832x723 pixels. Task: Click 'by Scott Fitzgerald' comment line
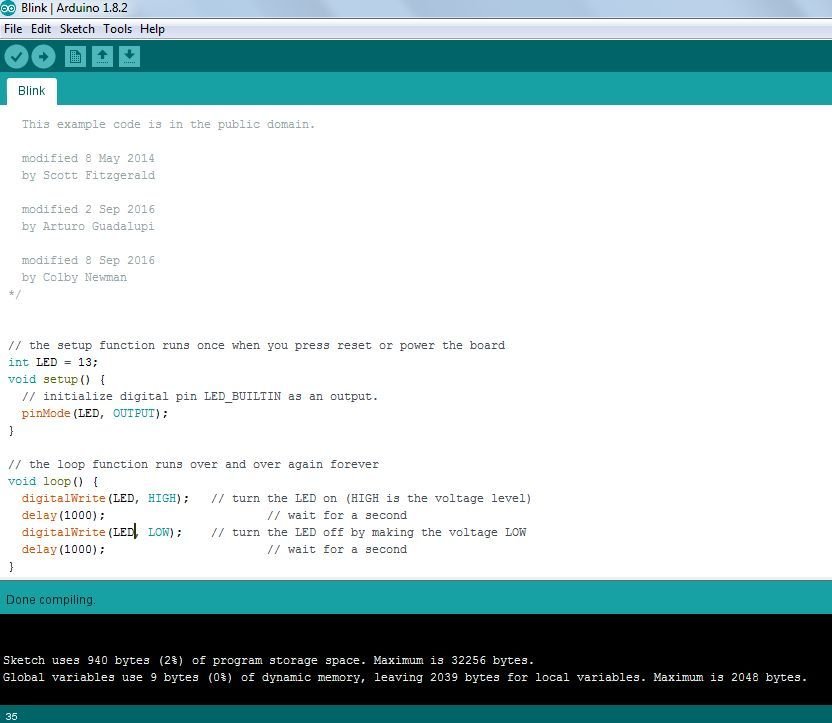[x=88, y=175]
